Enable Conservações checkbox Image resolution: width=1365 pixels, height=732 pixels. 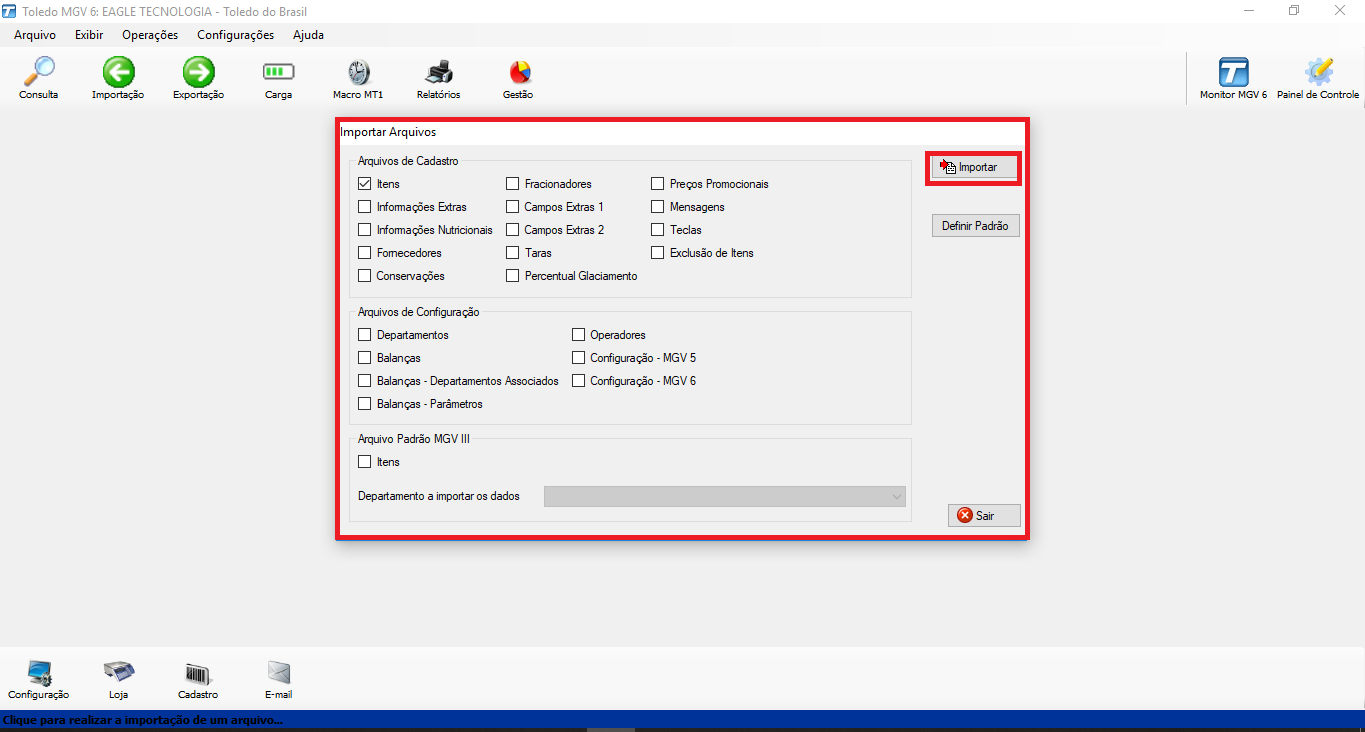(365, 276)
